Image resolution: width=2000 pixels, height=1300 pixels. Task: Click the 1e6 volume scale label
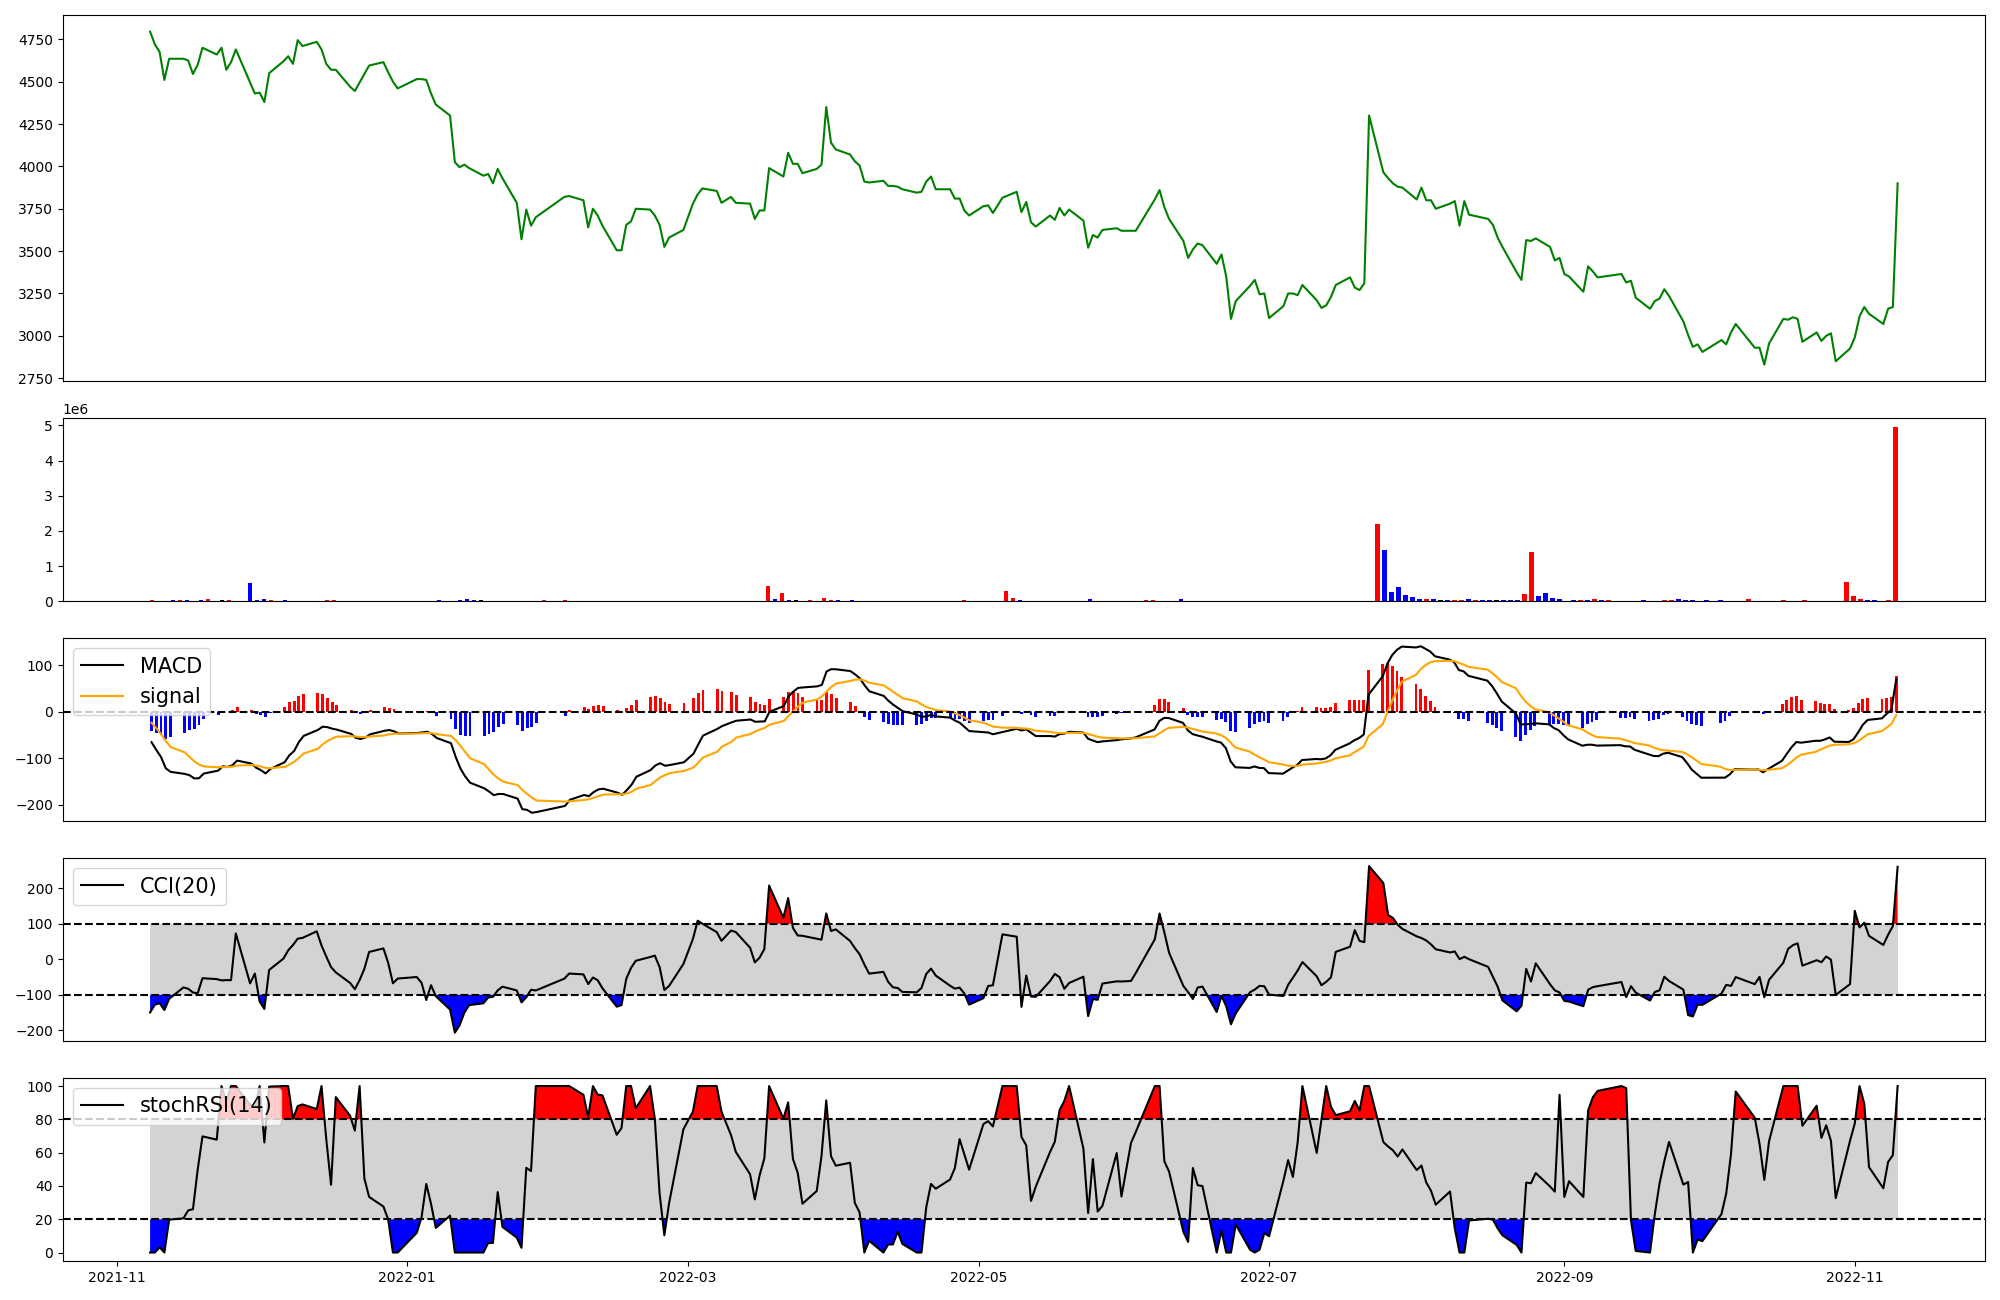(76, 410)
